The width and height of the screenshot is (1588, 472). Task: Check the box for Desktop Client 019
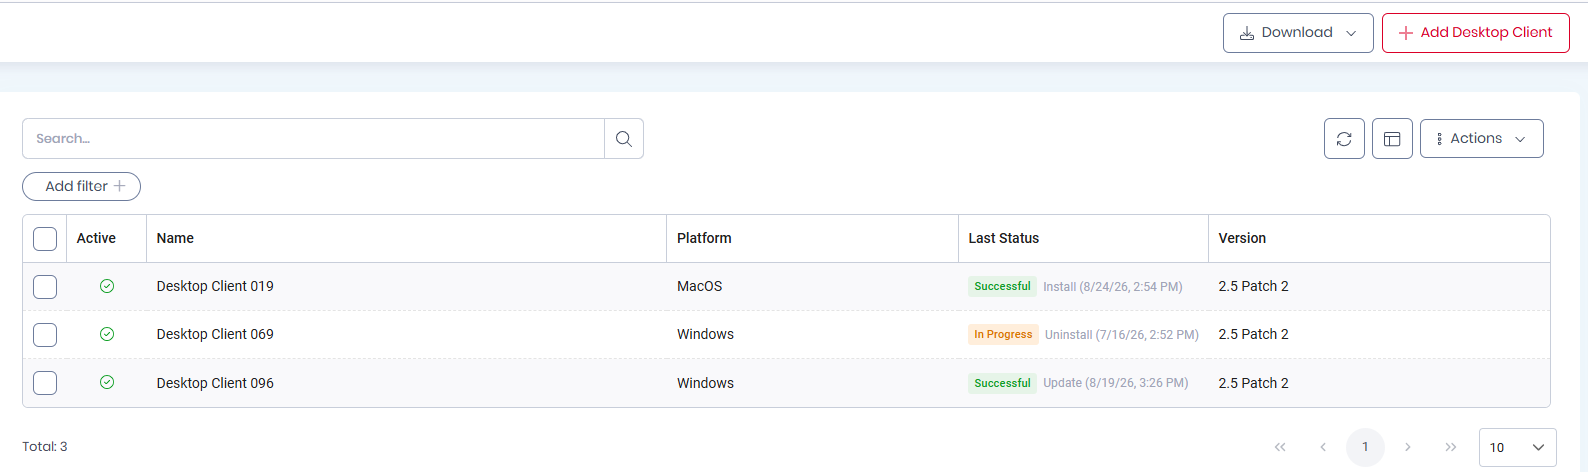click(45, 287)
